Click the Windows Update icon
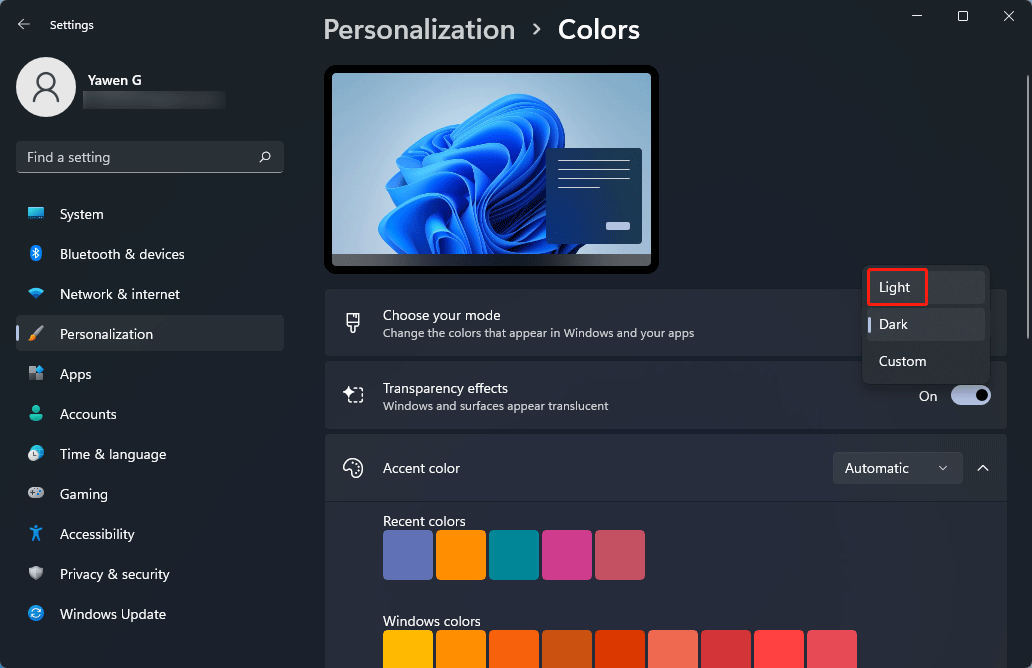The image size is (1032, 668). [36, 614]
